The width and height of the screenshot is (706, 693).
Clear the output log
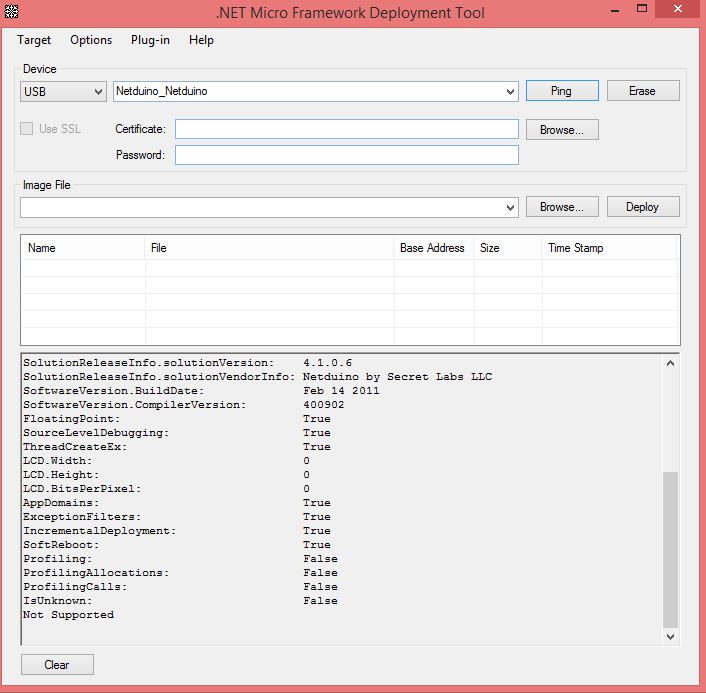pos(57,665)
